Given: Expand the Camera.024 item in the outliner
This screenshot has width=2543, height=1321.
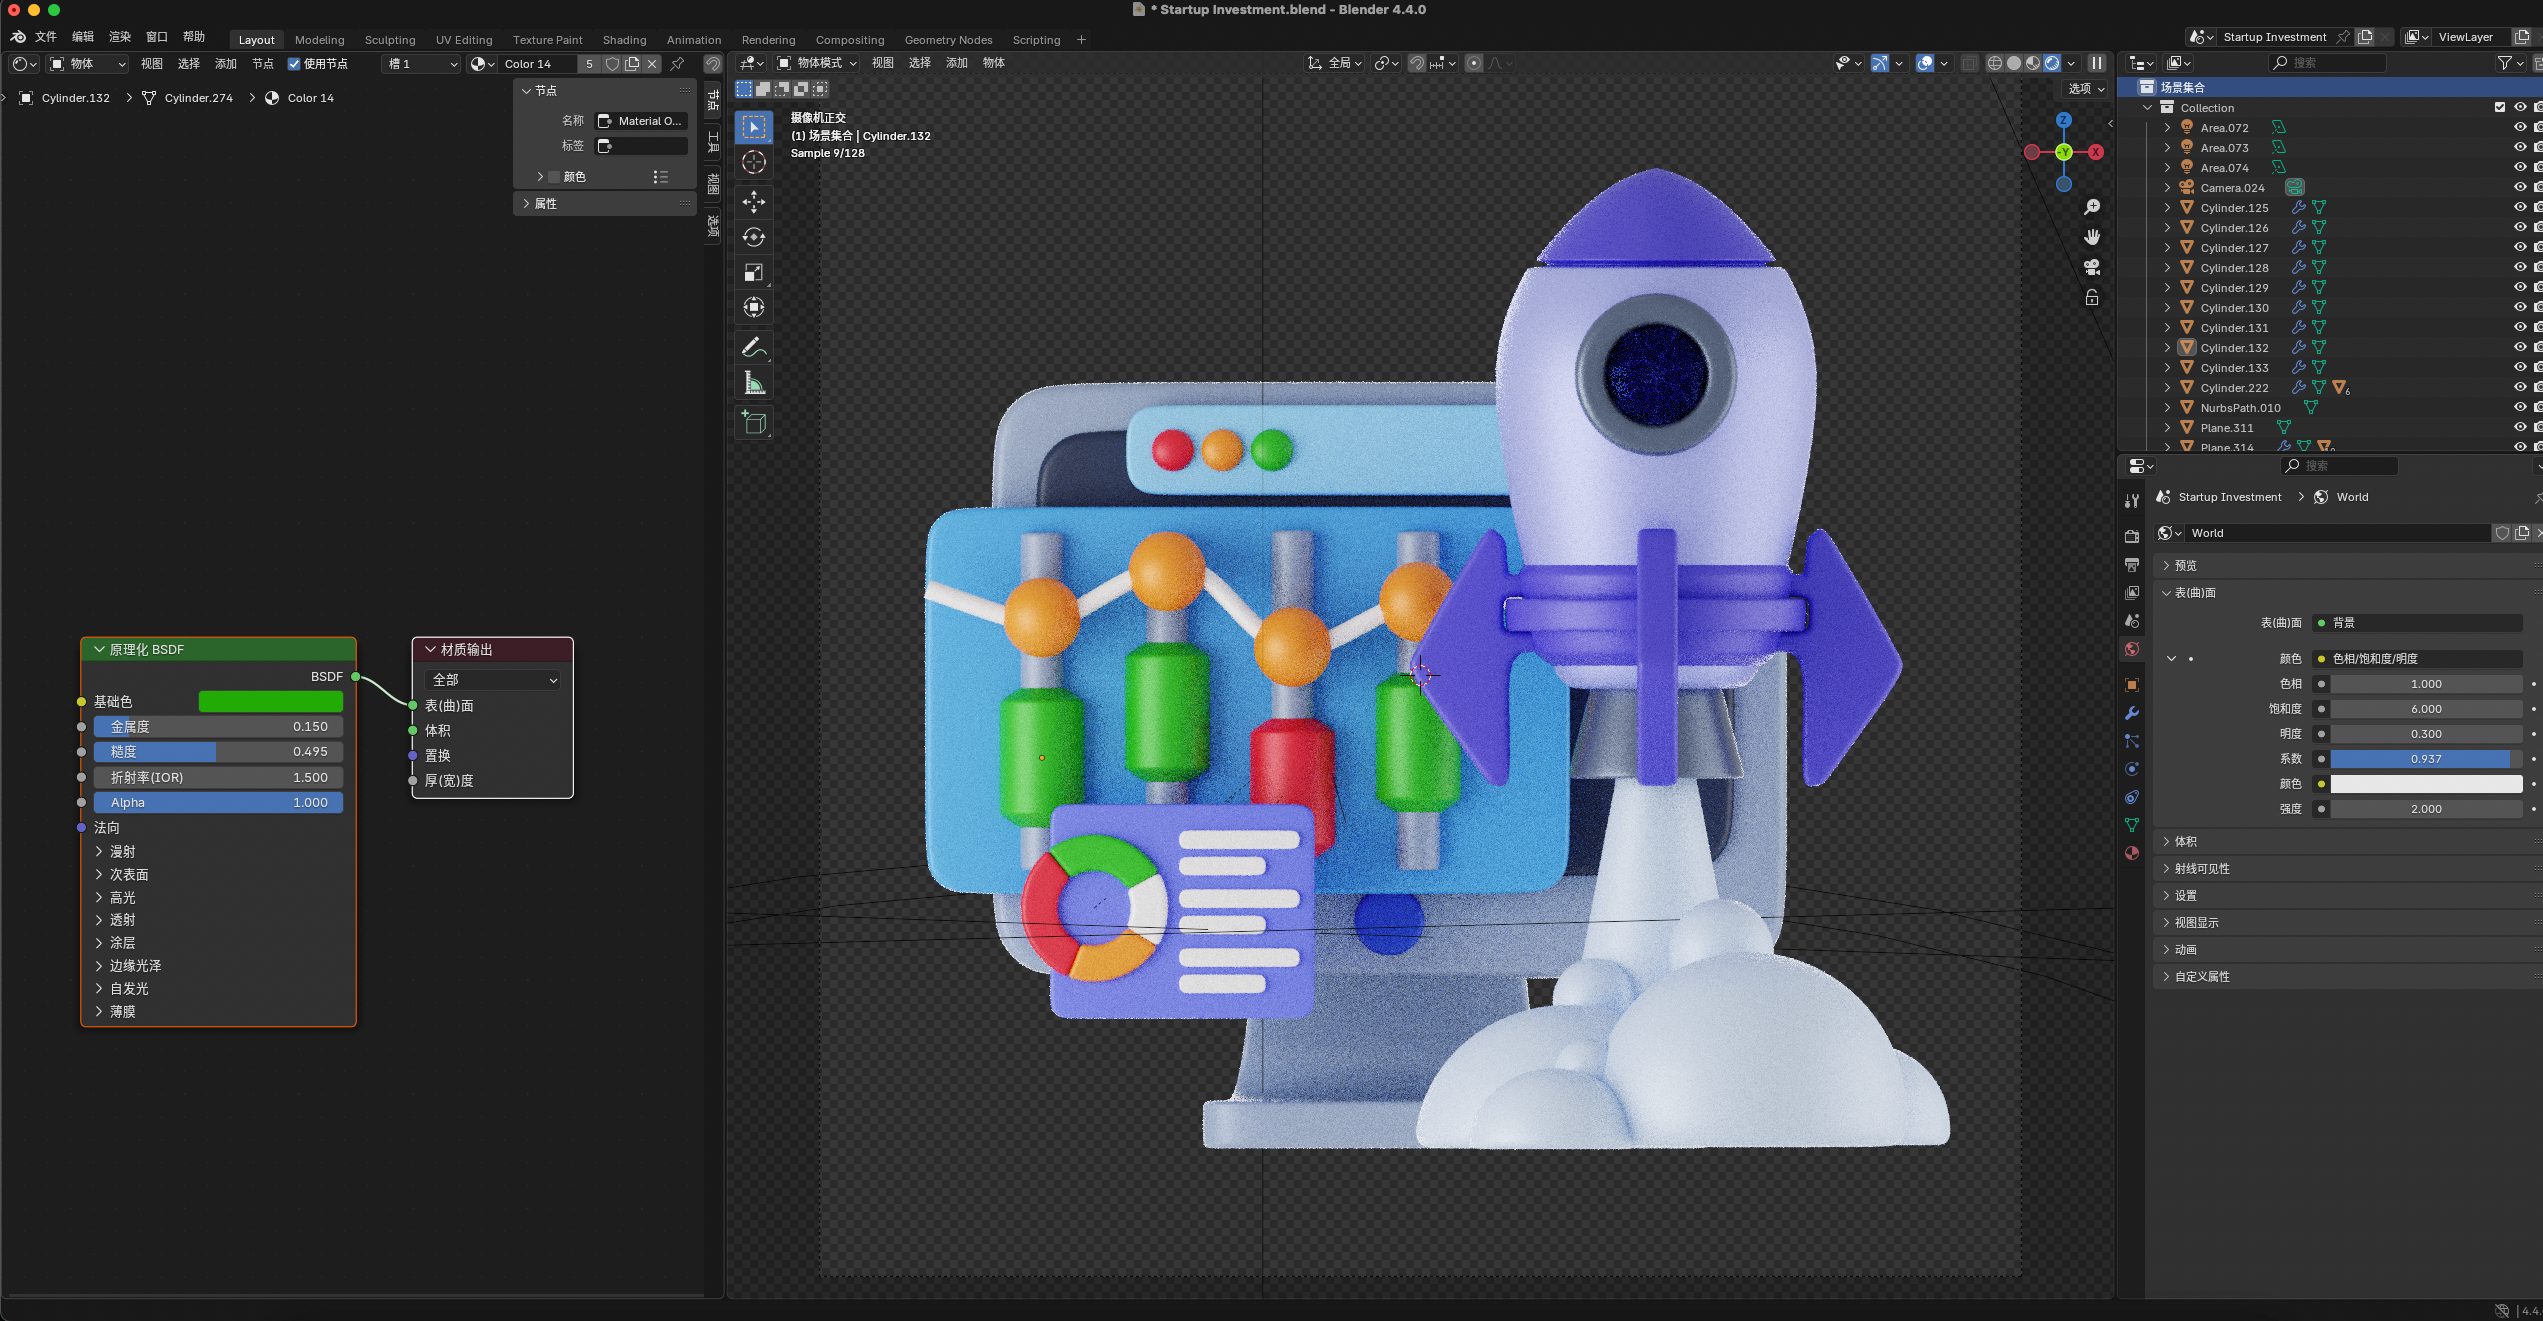Looking at the screenshot, I should (x=2167, y=187).
